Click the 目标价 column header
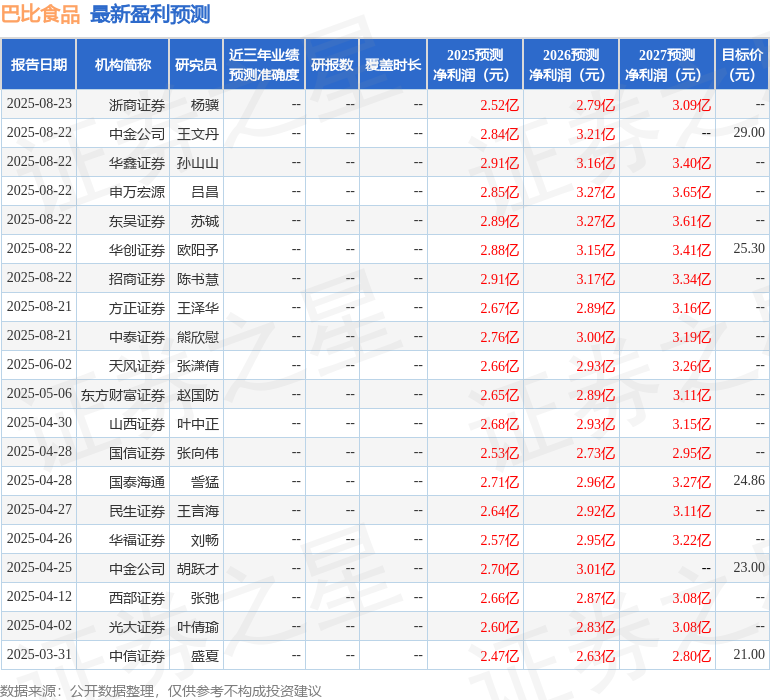 742,64
